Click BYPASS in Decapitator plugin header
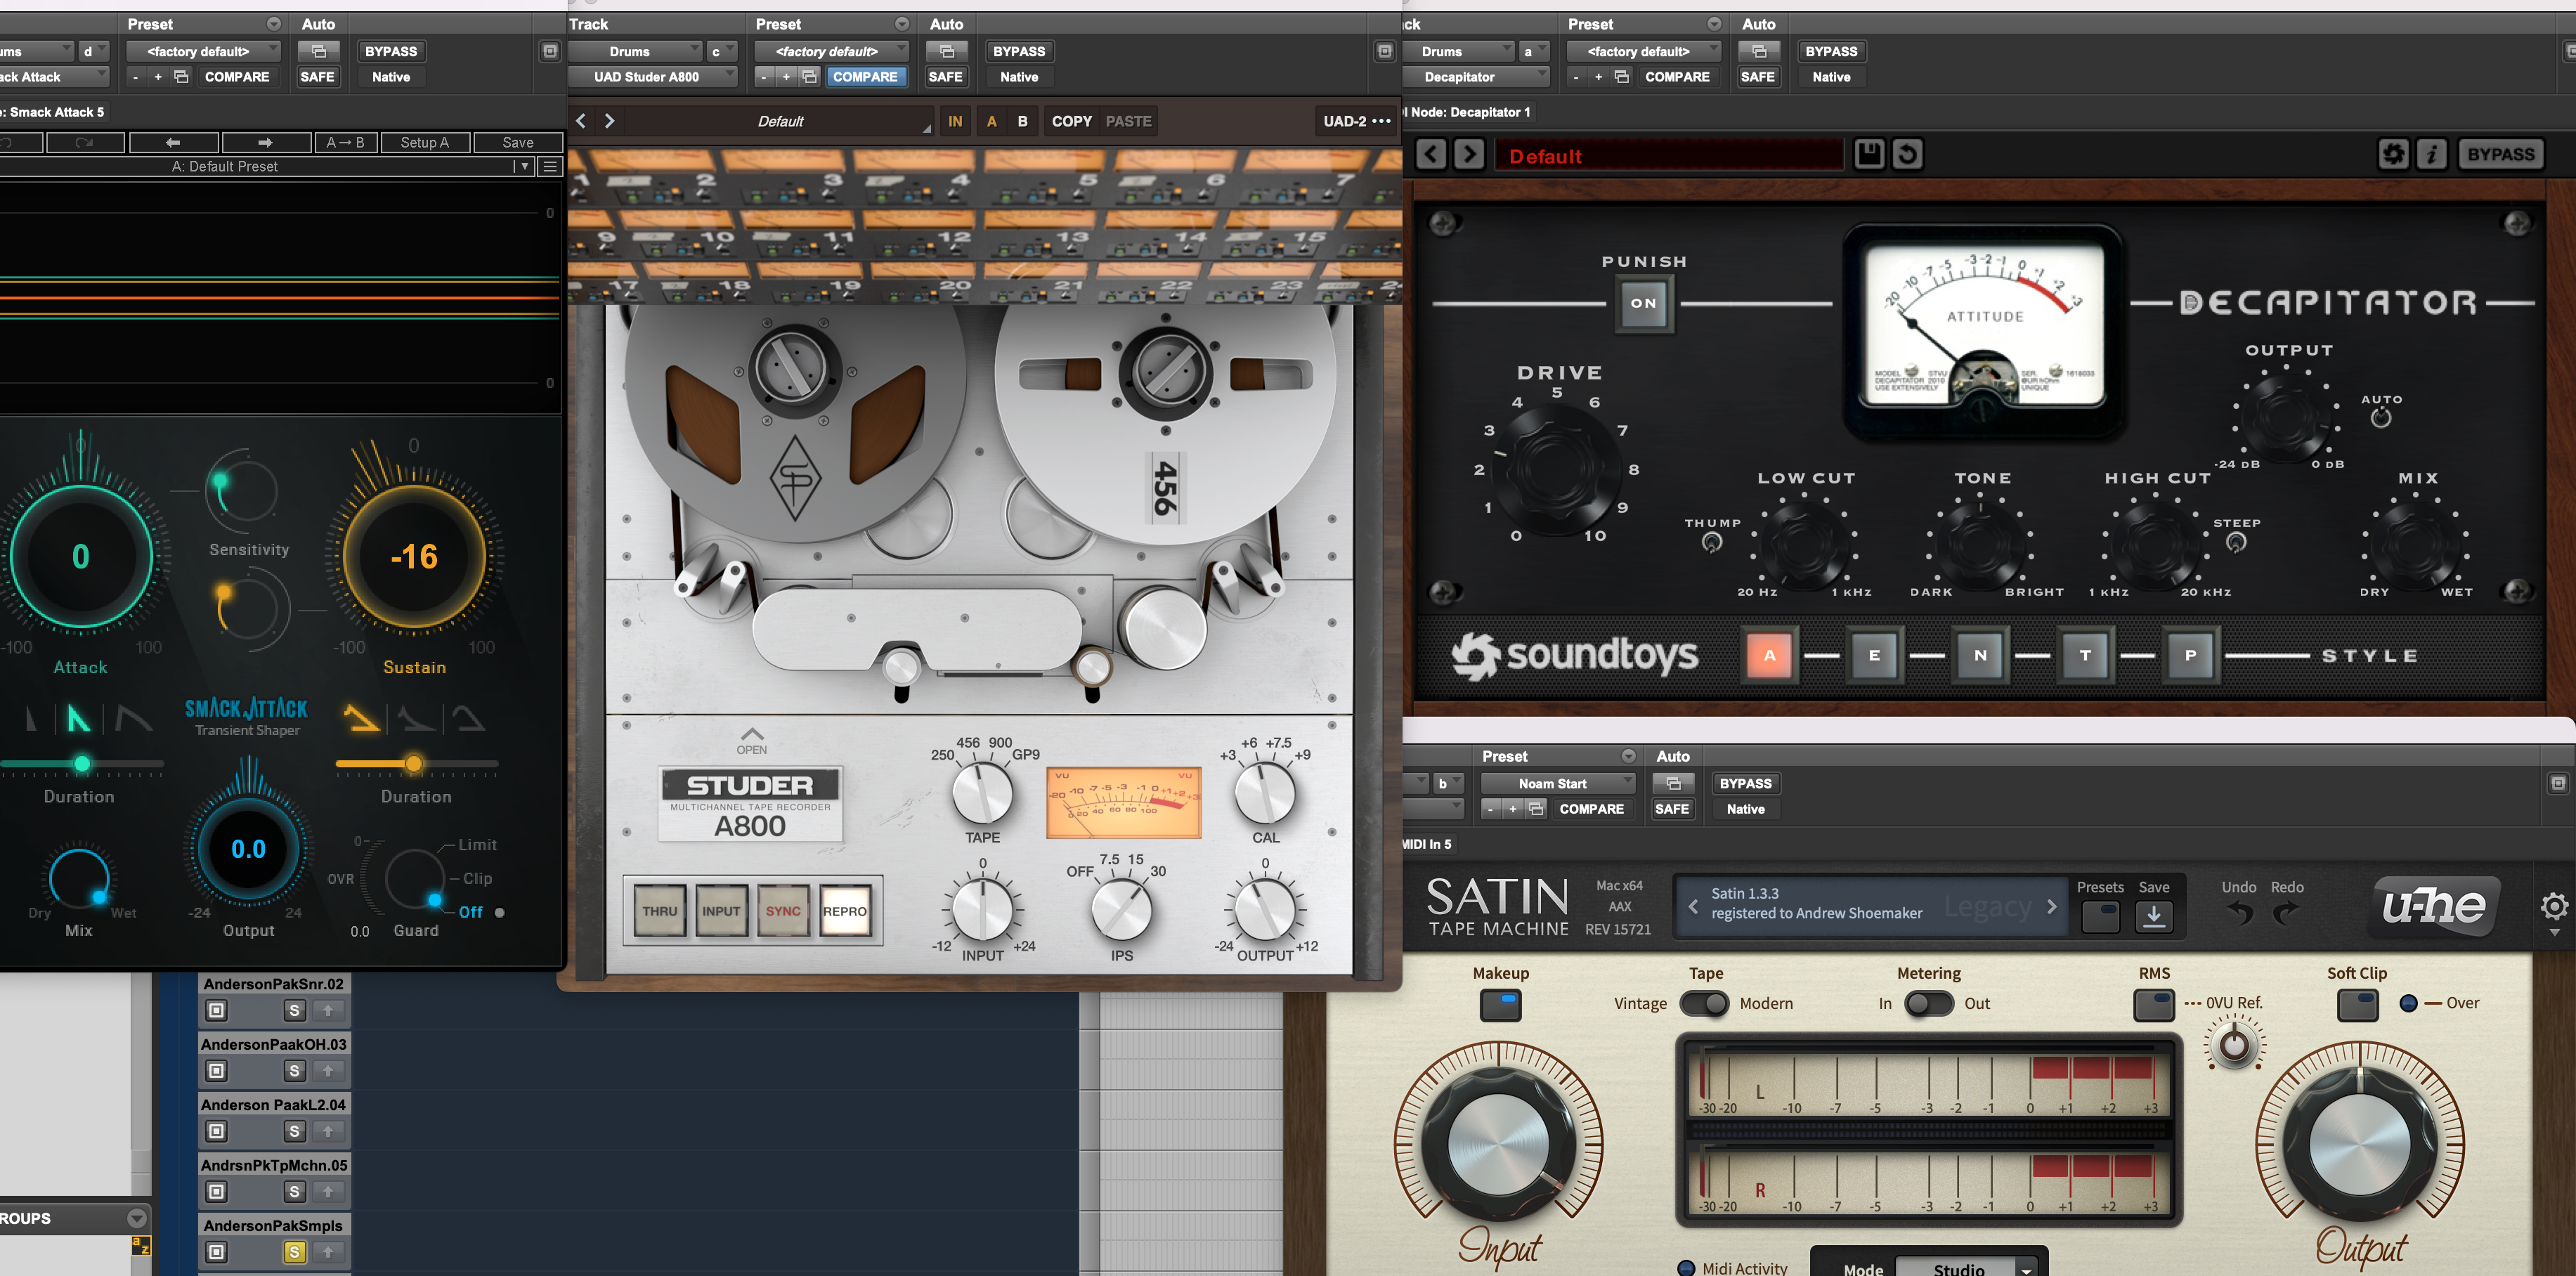The height and width of the screenshot is (1276, 2576). pos(1831,51)
